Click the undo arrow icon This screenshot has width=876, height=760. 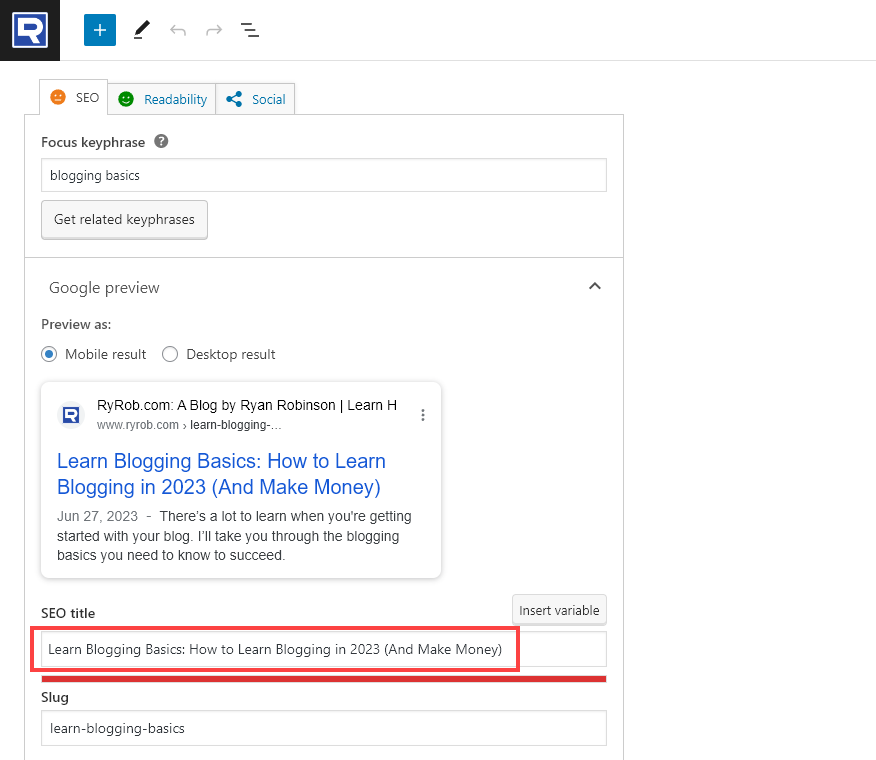(178, 30)
